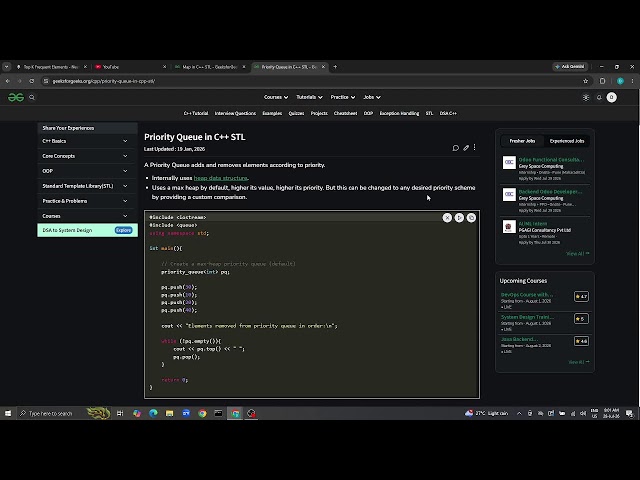Open the DevOps Course upcoming course
This screenshot has height=480, width=640.
click(x=527, y=294)
